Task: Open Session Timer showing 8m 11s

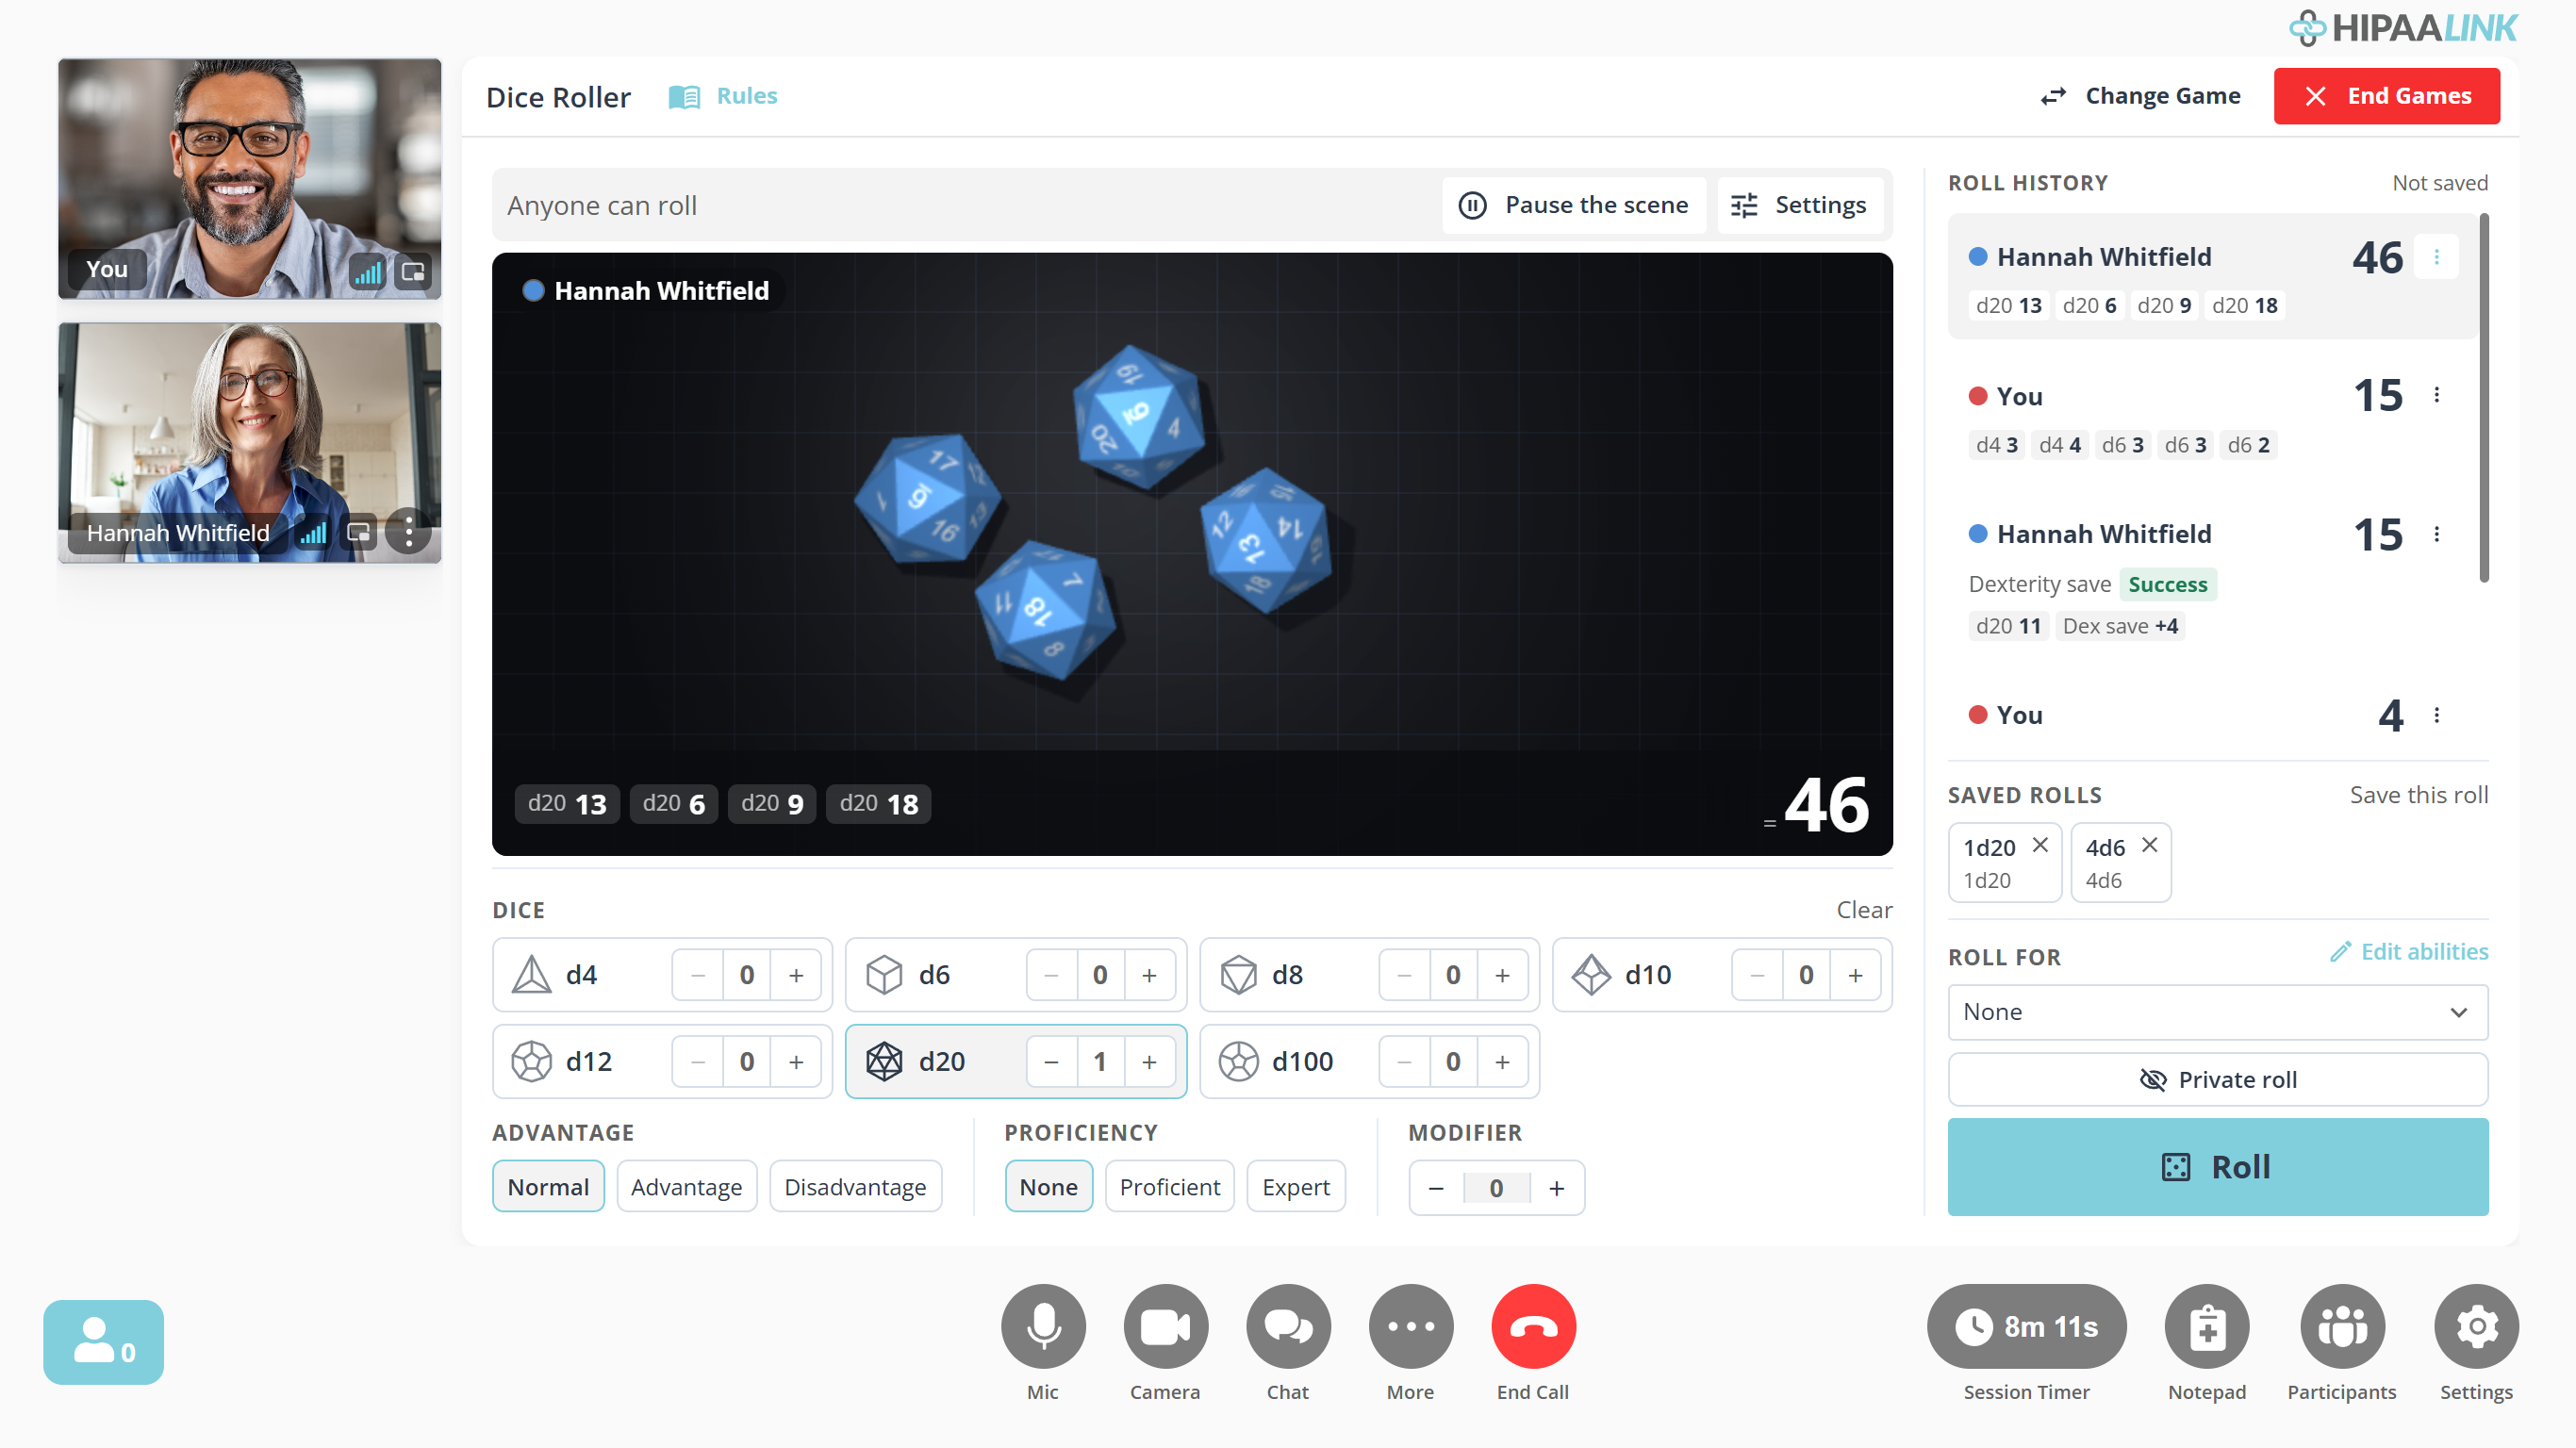Action: pyautogui.click(x=2026, y=1326)
